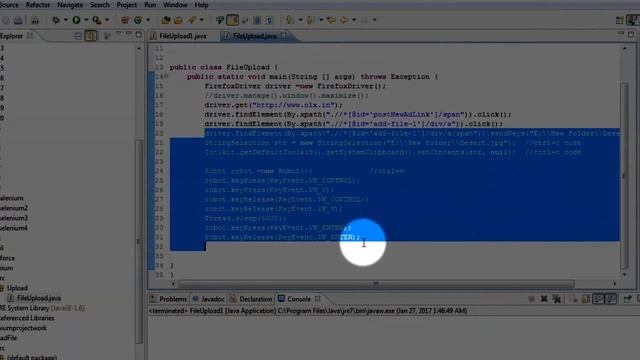Open the Refactor menu
The height and width of the screenshot is (360, 640).
[x=38, y=5]
